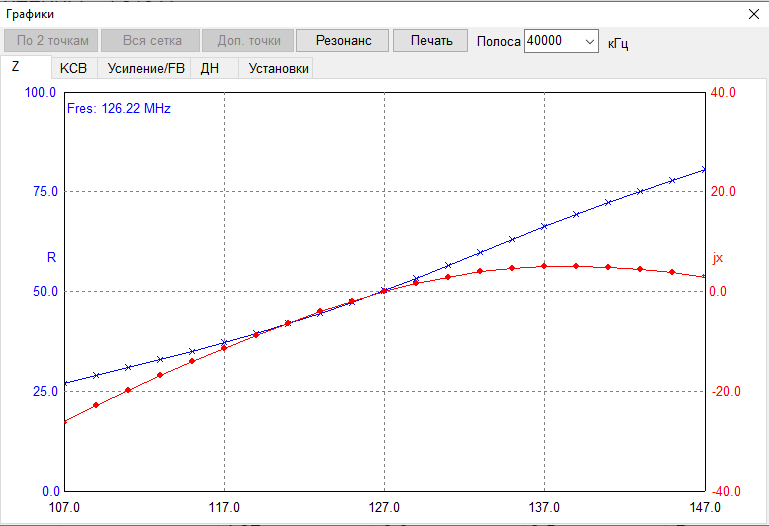Open the Полоса dropdown arrow
Image resolution: width=769 pixels, height=526 pixels.
click(590, 41)
